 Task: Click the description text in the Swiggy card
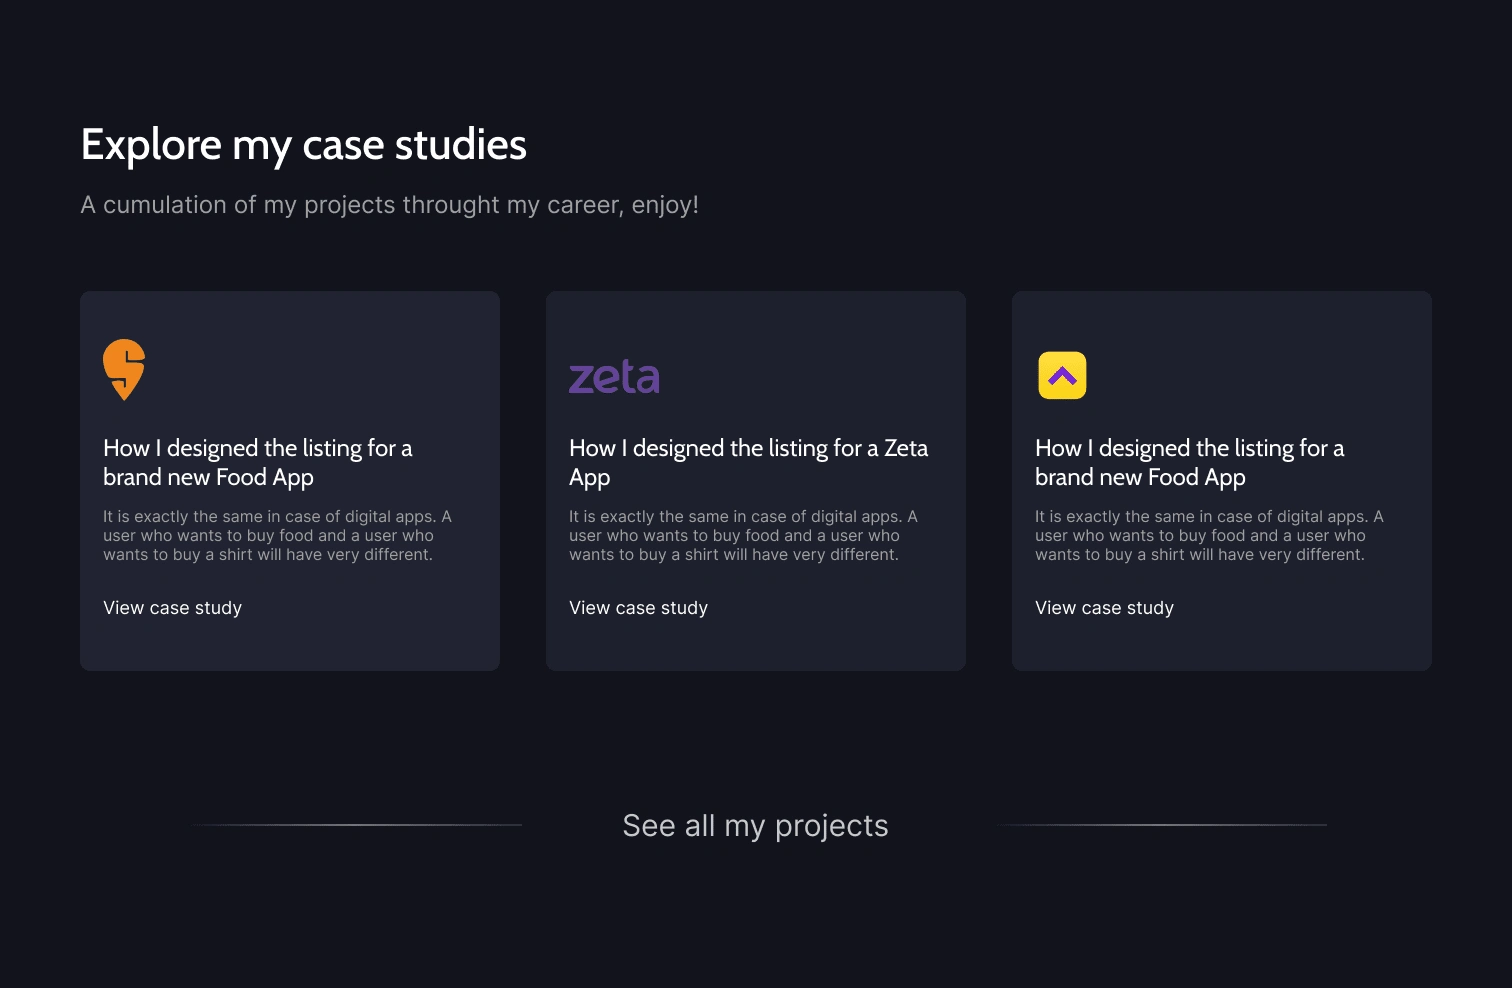(x=277, y=536)
